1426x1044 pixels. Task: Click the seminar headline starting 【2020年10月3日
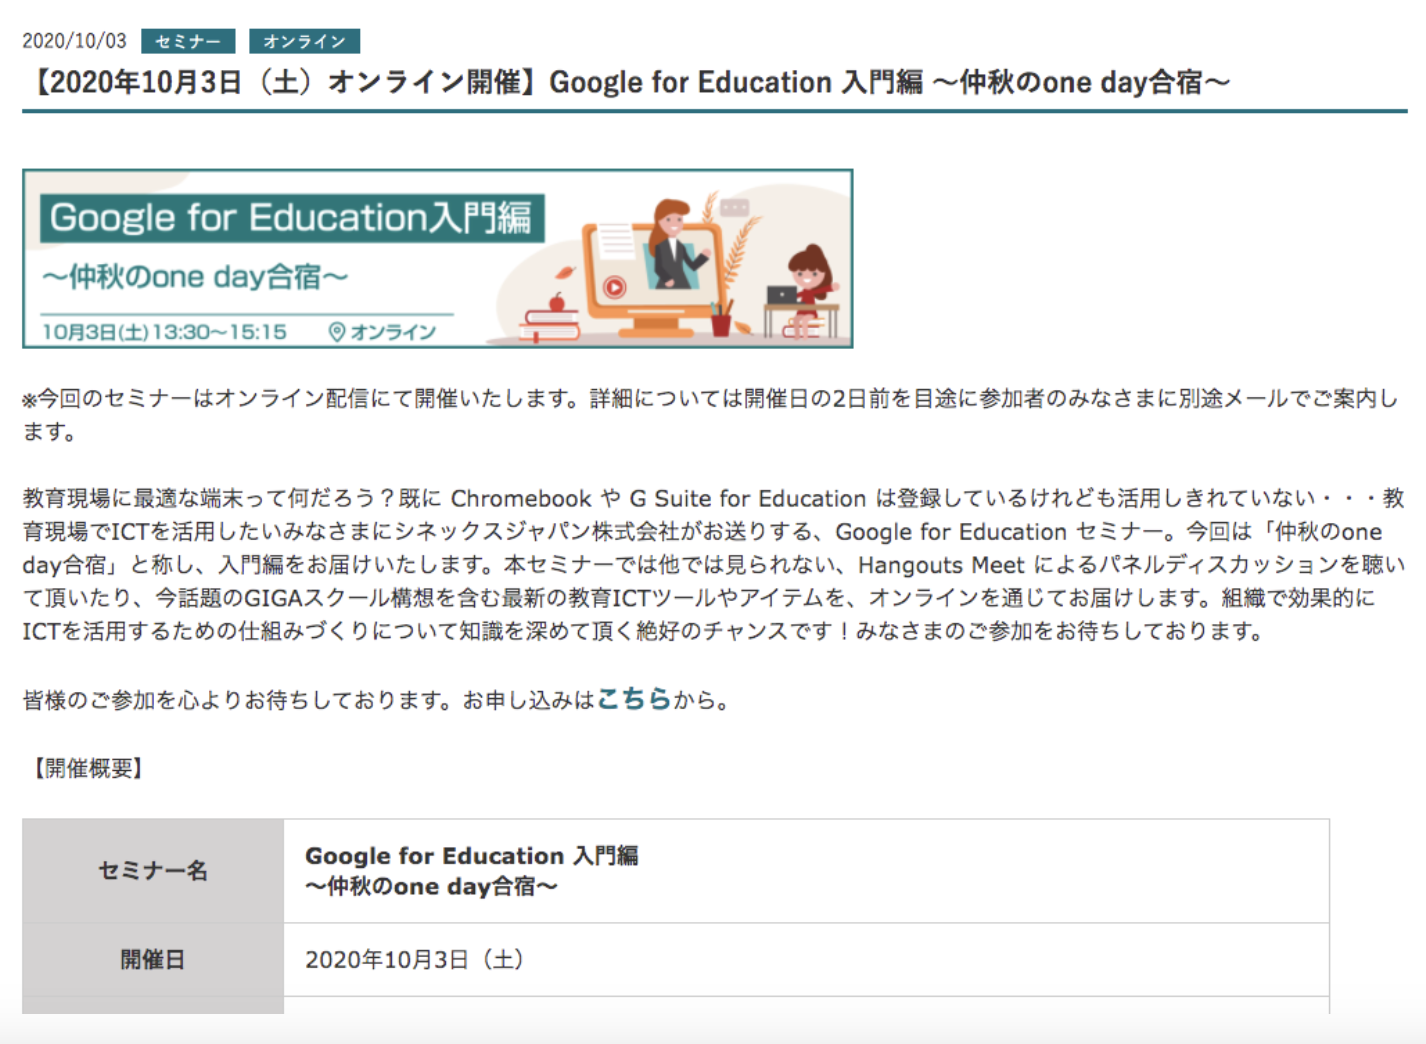(x=627, y=82)
